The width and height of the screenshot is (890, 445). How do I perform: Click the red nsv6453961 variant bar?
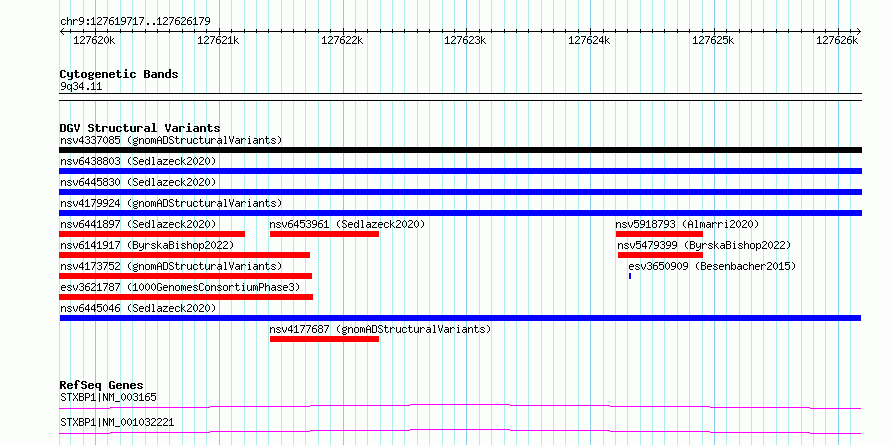point(324,234)
